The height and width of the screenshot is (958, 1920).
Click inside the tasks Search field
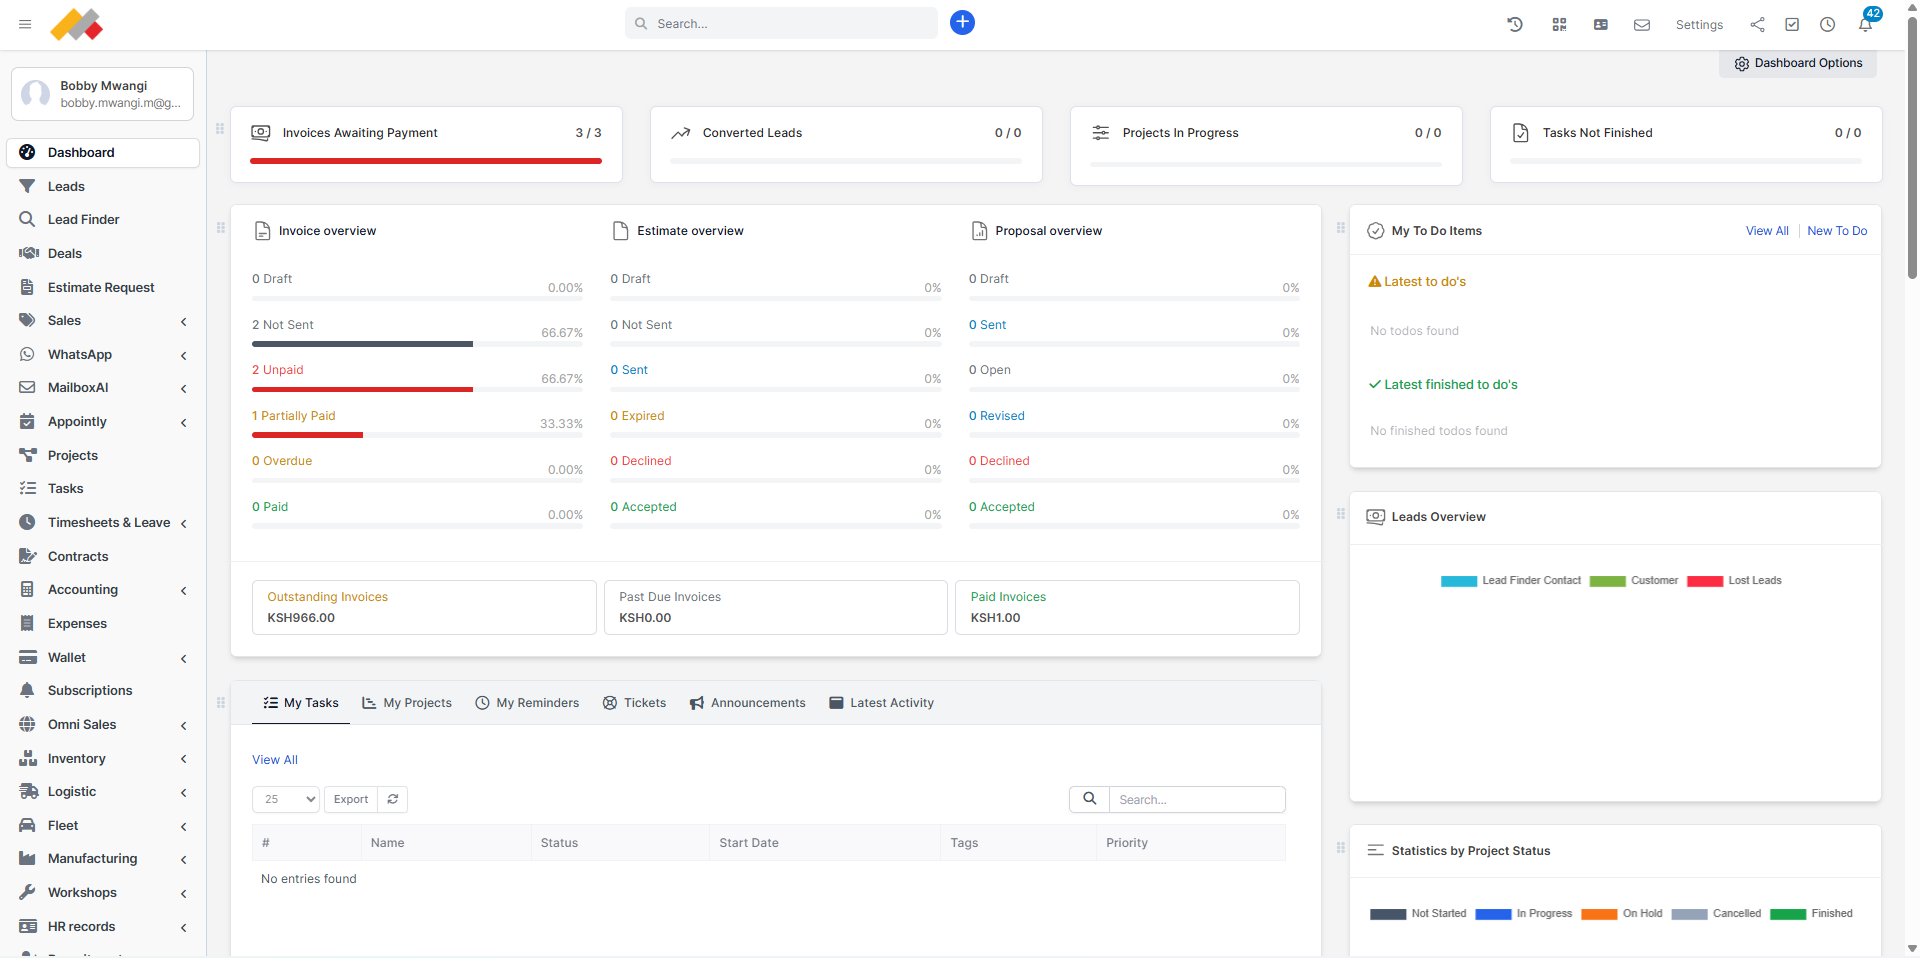click(1196, 799)
